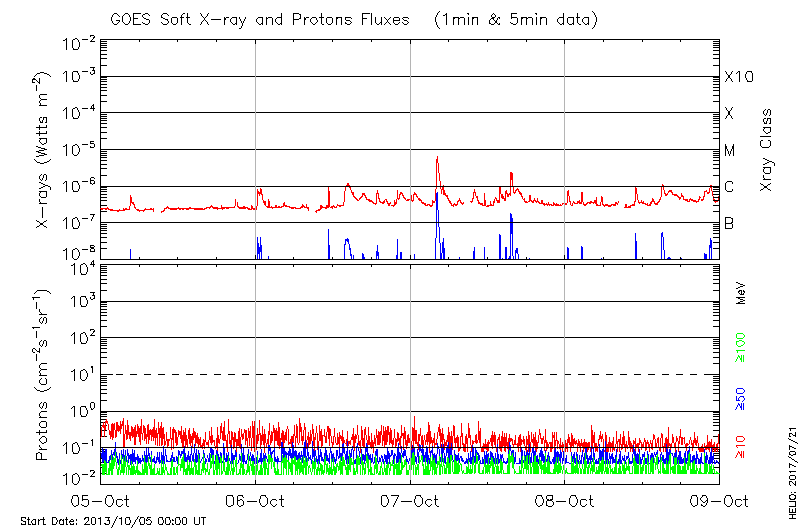Screen dimensions: 800x530
Task: Click the "Protons" vertical axis label
Action: tap(43, 375)
